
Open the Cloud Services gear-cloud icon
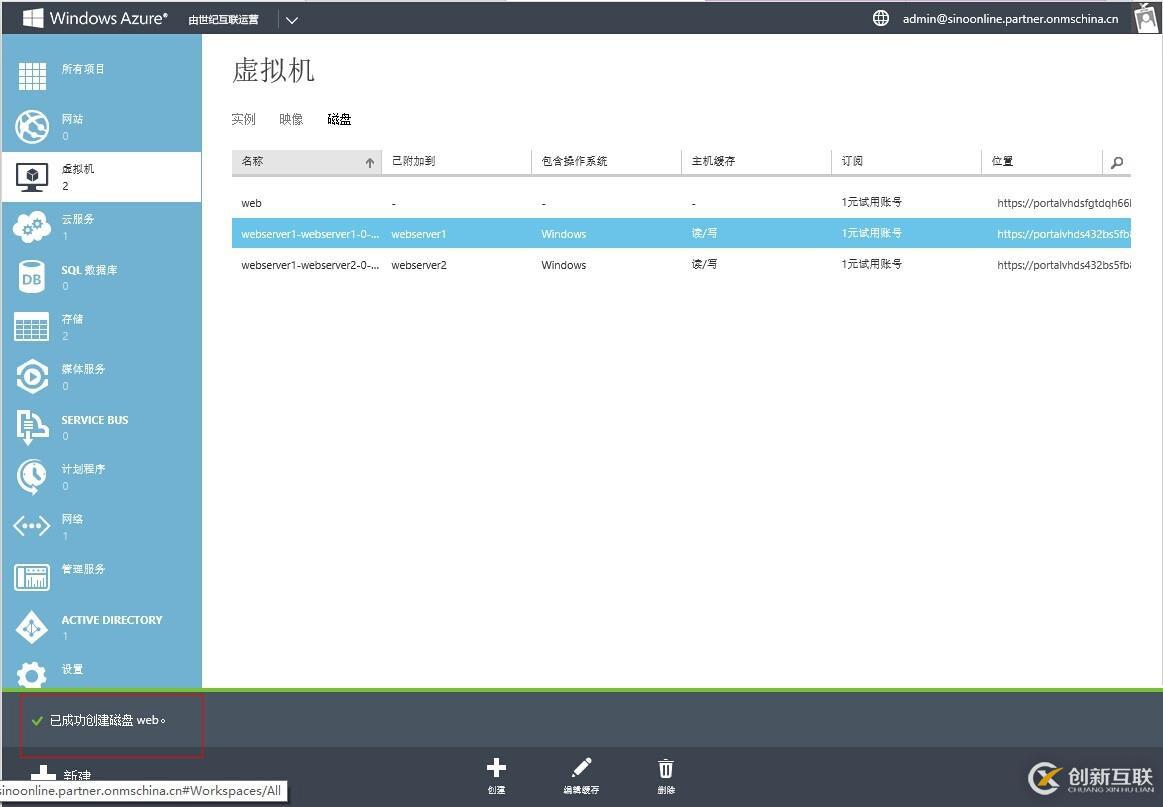tap(32, 226)
